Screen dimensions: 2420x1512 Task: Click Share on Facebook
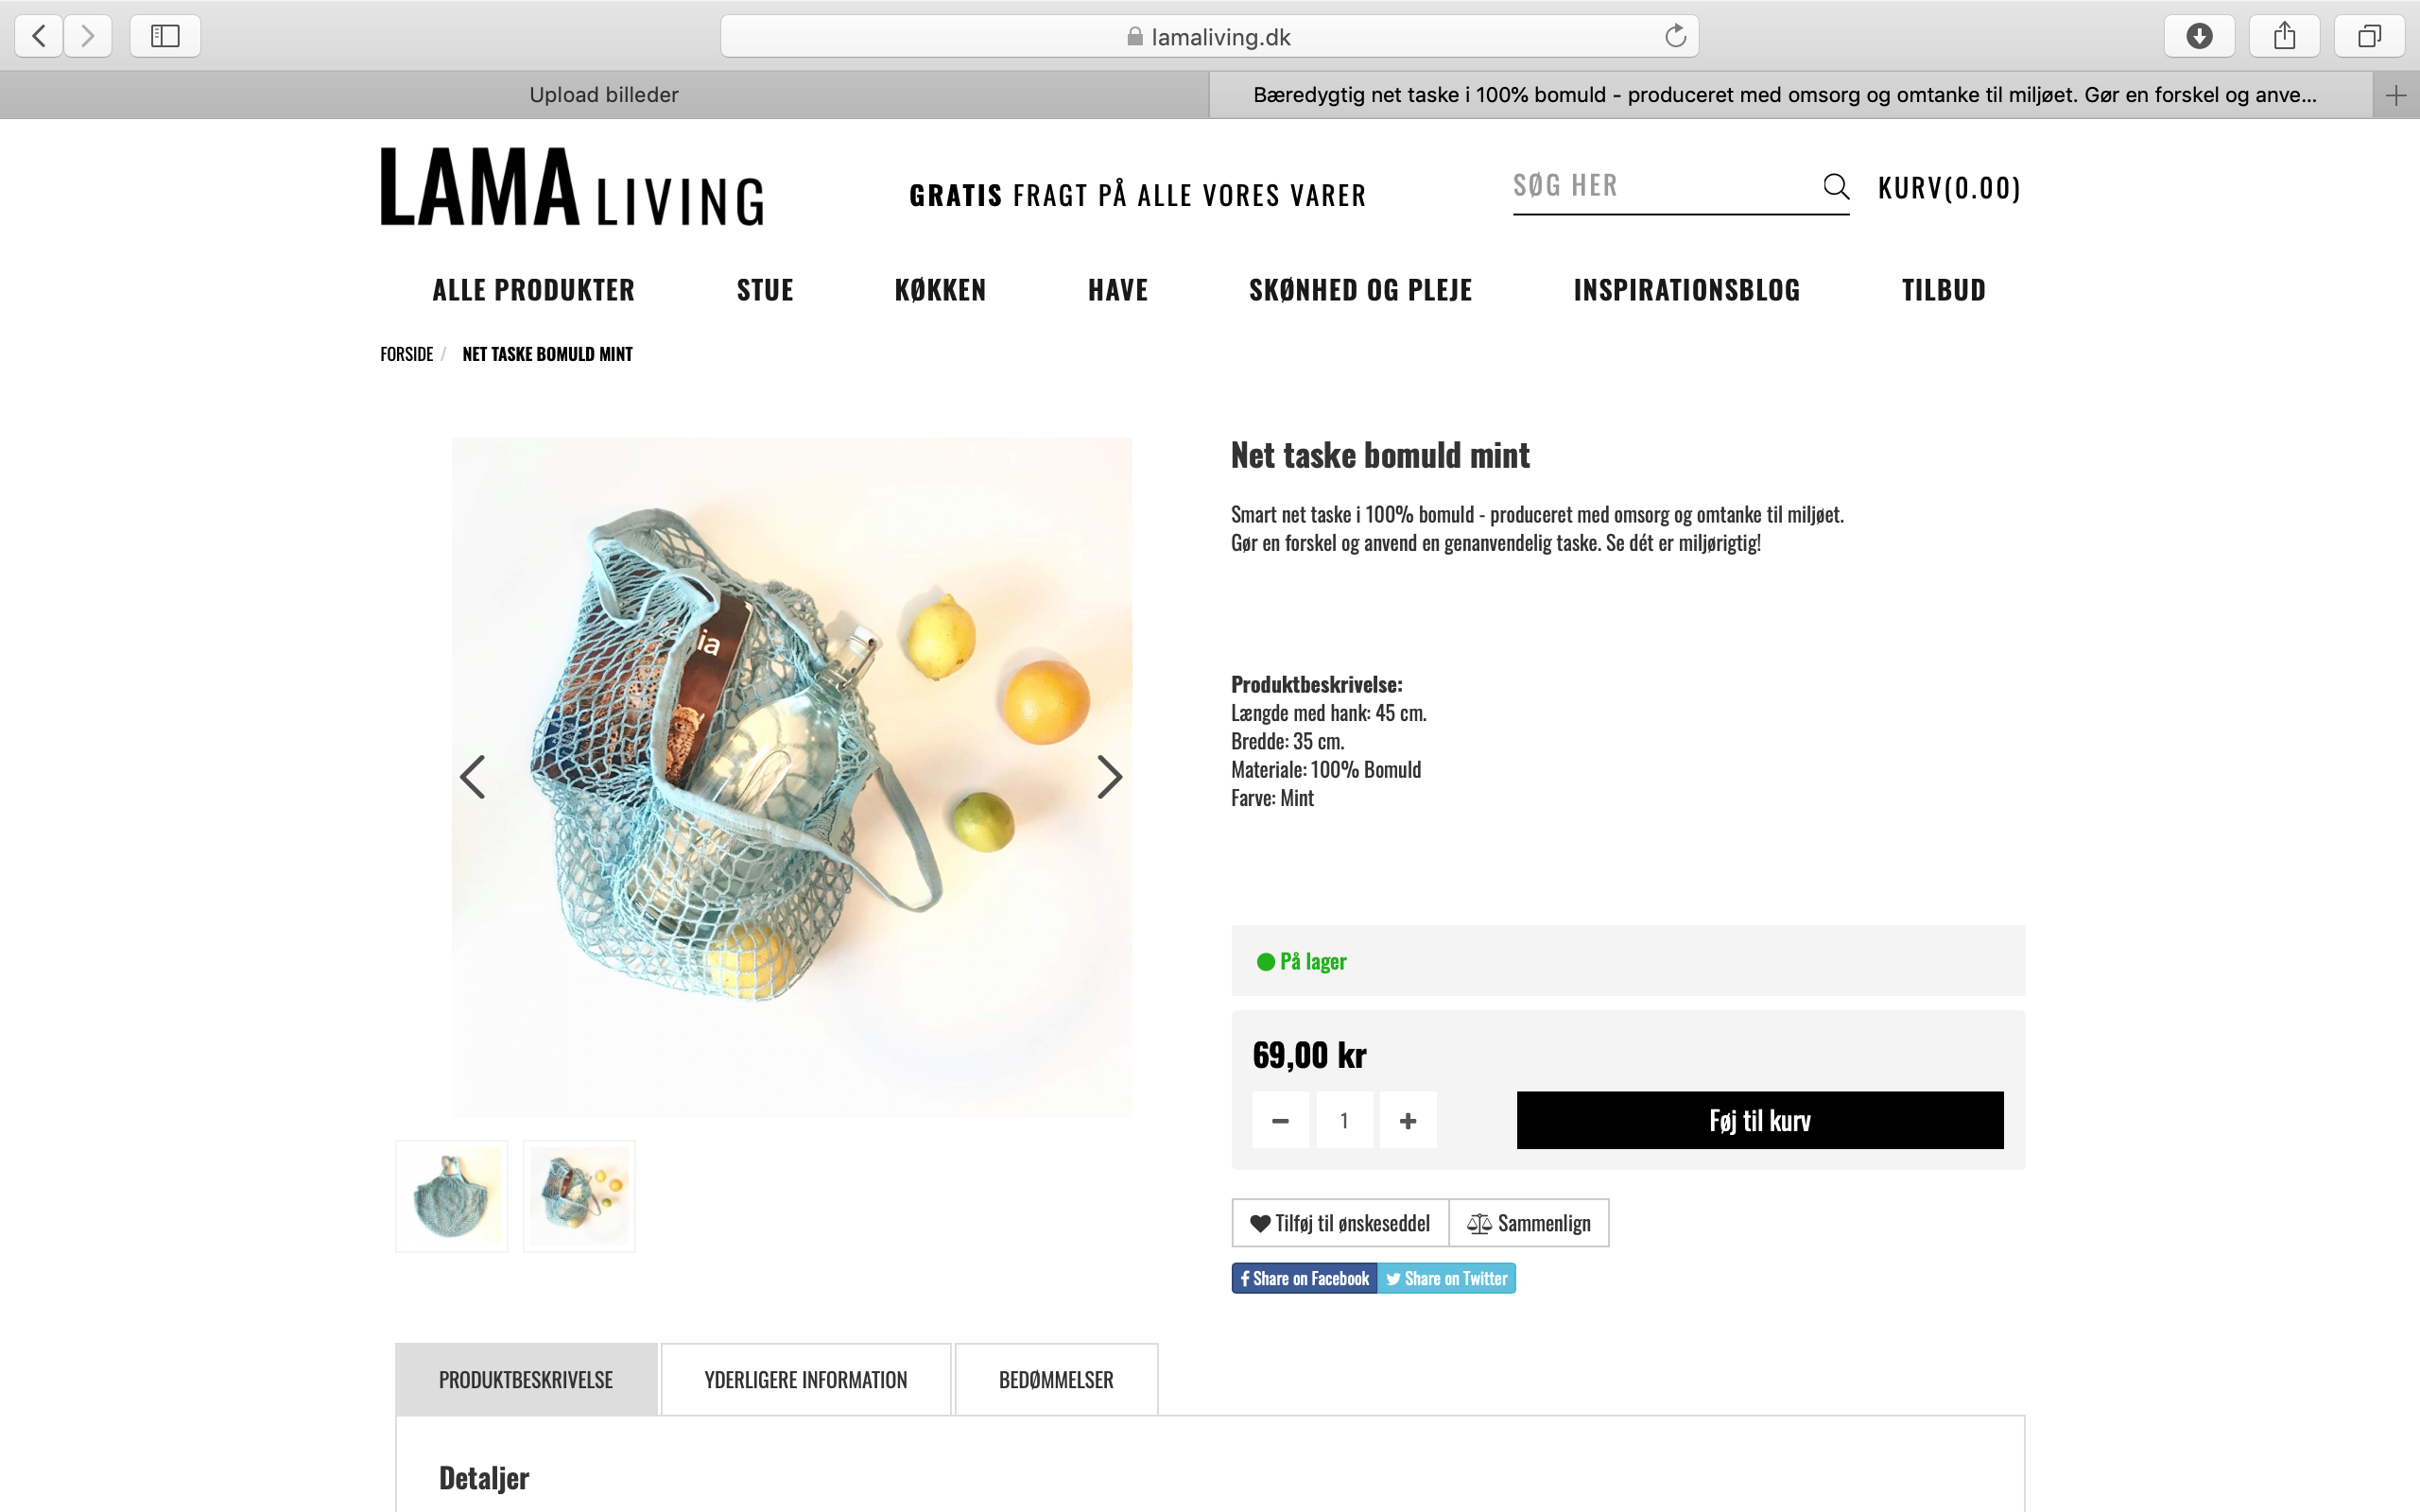point(1304,1279)
